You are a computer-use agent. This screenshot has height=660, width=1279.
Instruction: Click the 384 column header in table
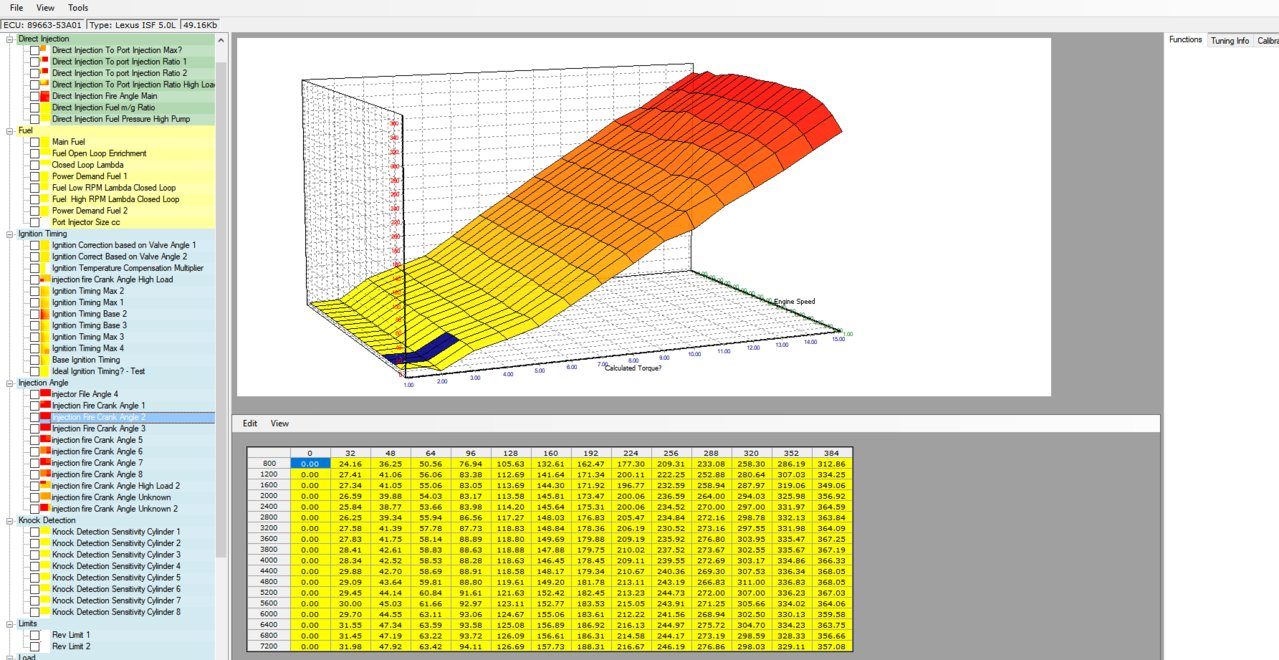click(832, 453)
